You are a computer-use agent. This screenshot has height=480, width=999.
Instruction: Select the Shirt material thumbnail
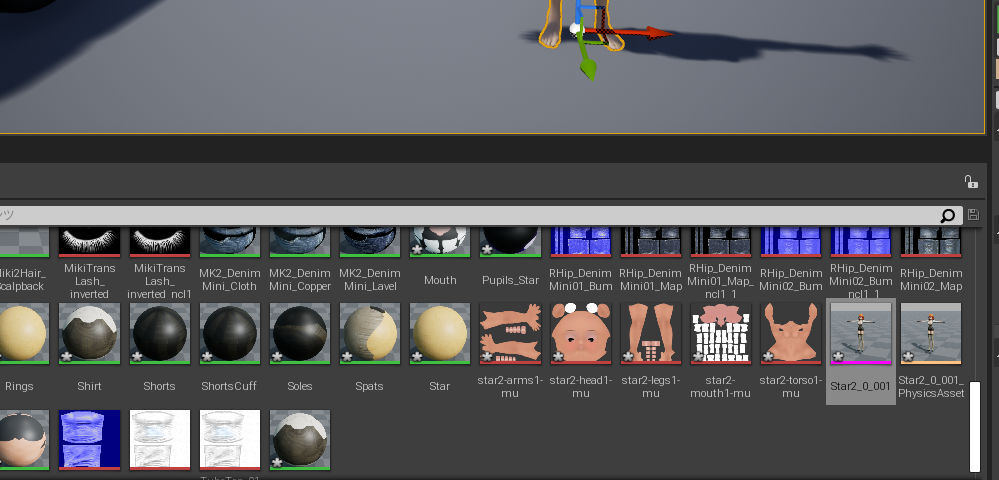[x=89, y=333]
